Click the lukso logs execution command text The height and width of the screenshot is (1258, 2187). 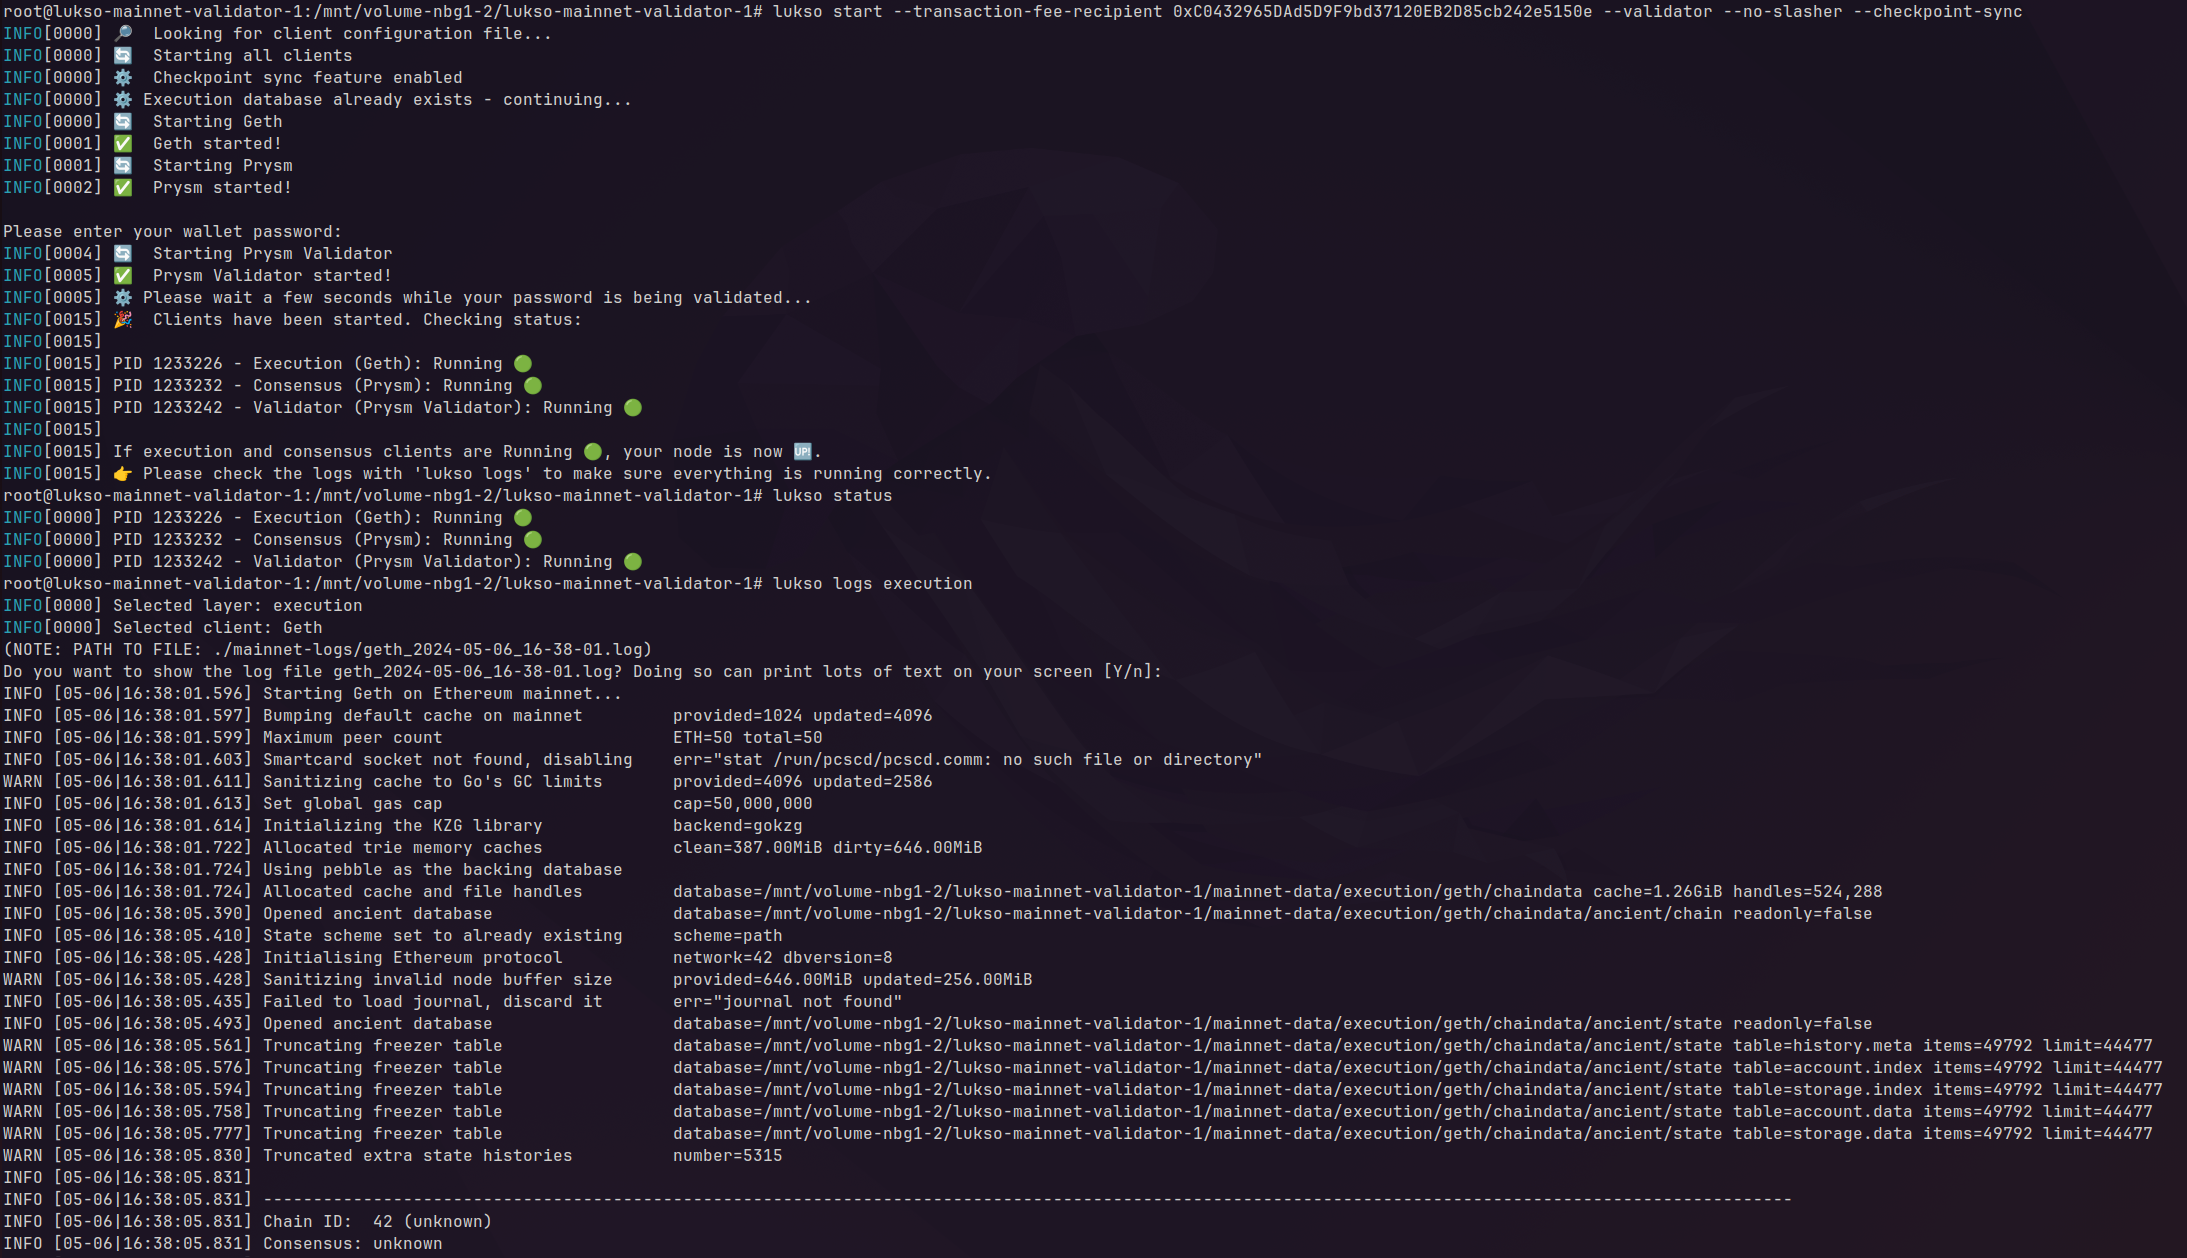872,584
